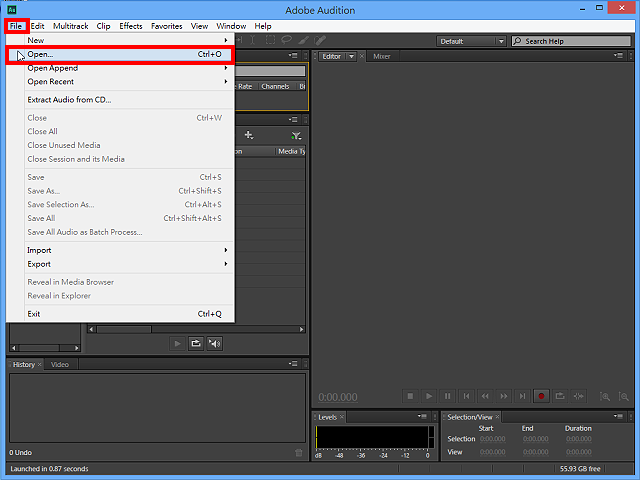This screenshot has height=480, width=640.
Task: Click the Selection End time value
Action: pyautogui.click(x=536, y=439)
